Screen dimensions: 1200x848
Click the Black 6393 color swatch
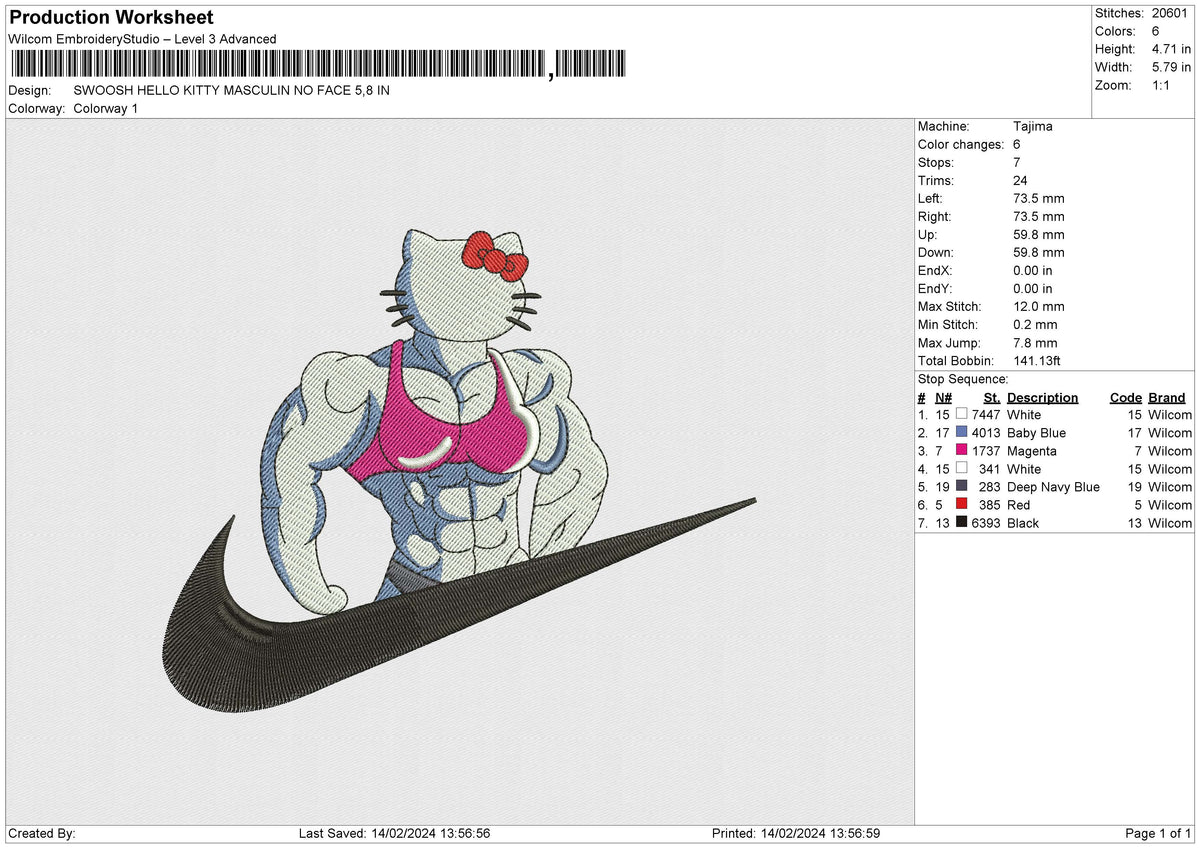coord(962,522)
